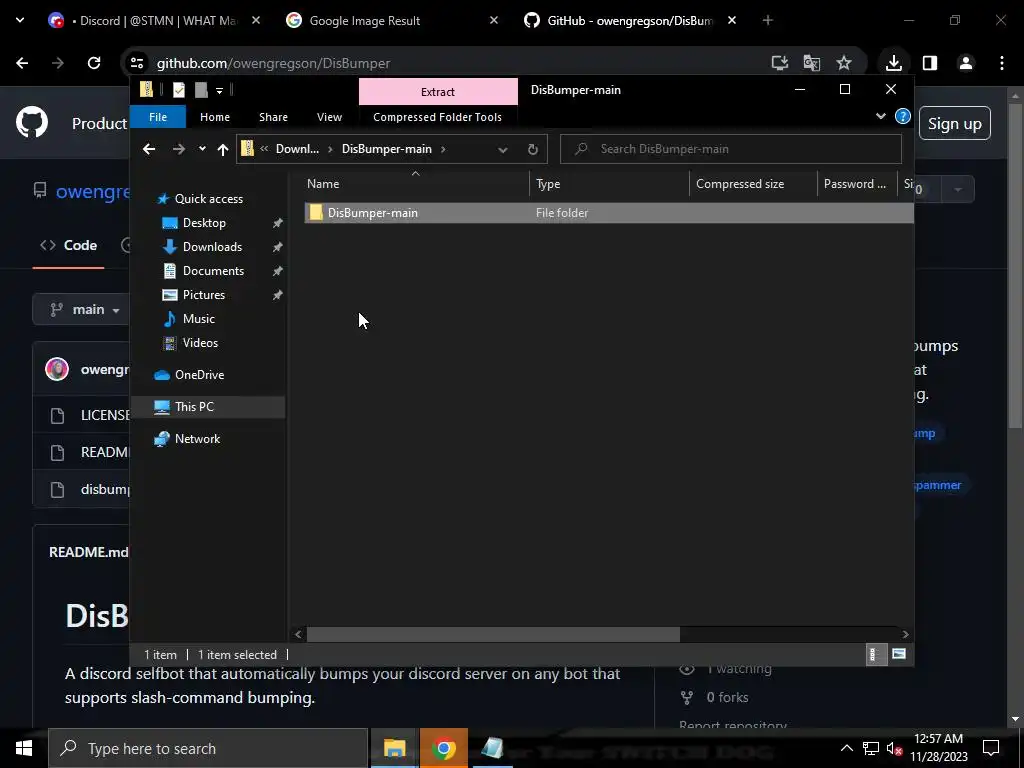Open Customize Quick Access Toolbar dropdown

tap(219, 91)
